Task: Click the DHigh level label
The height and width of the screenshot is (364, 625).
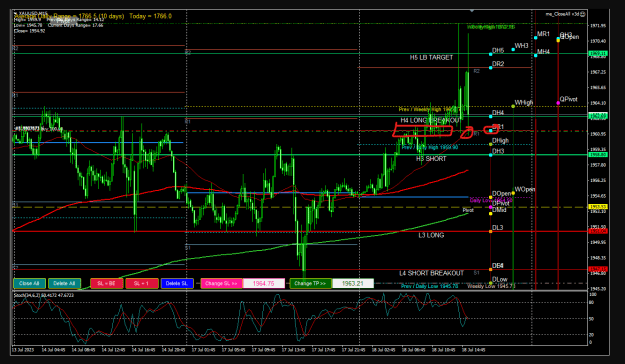Action: tap(500, 141)
